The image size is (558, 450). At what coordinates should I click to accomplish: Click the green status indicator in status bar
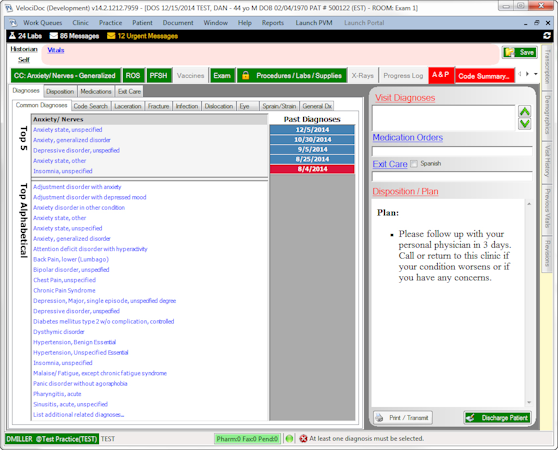tap(289, 439)
